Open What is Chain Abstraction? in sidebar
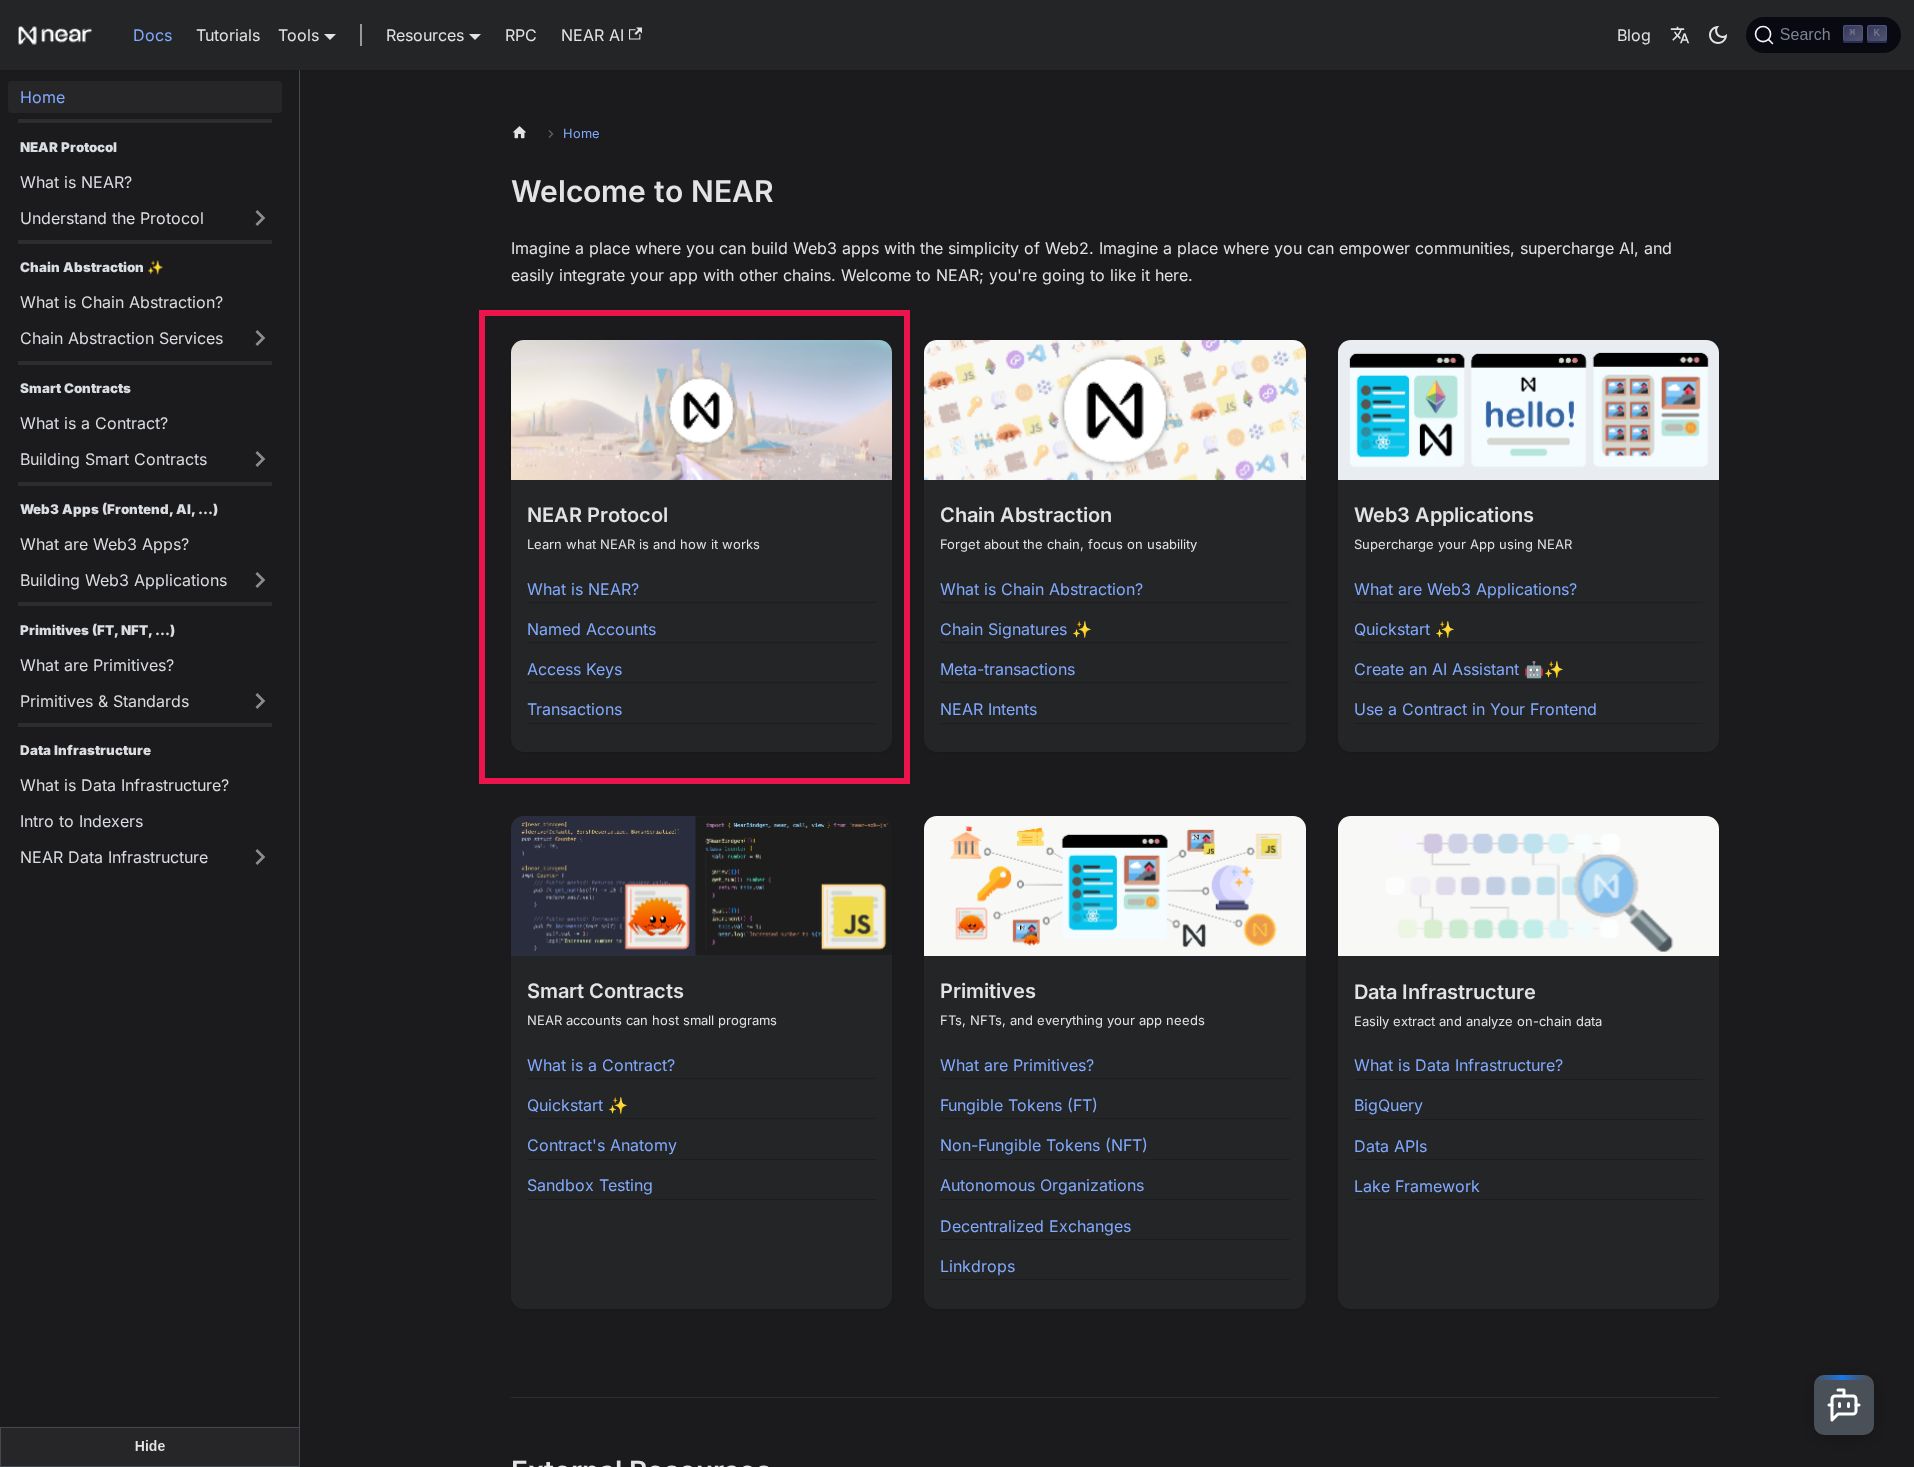 click(121, 302)
